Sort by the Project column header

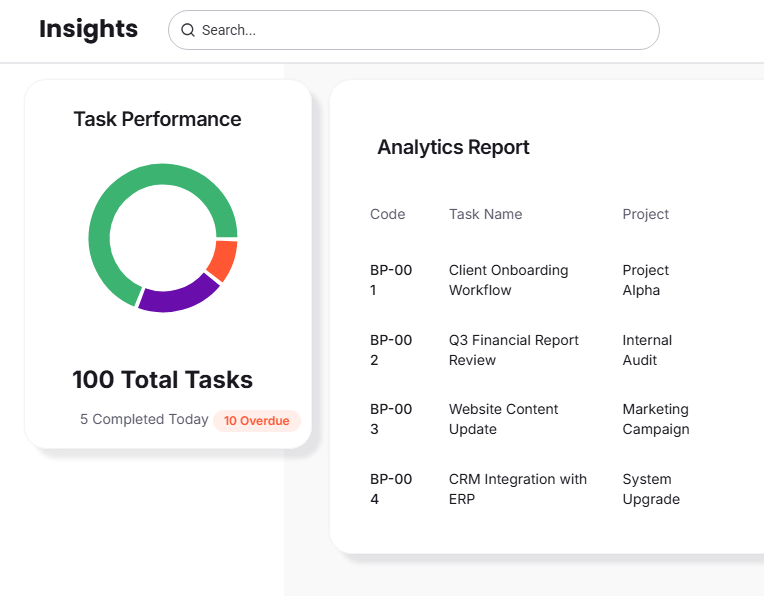[645, 214]
